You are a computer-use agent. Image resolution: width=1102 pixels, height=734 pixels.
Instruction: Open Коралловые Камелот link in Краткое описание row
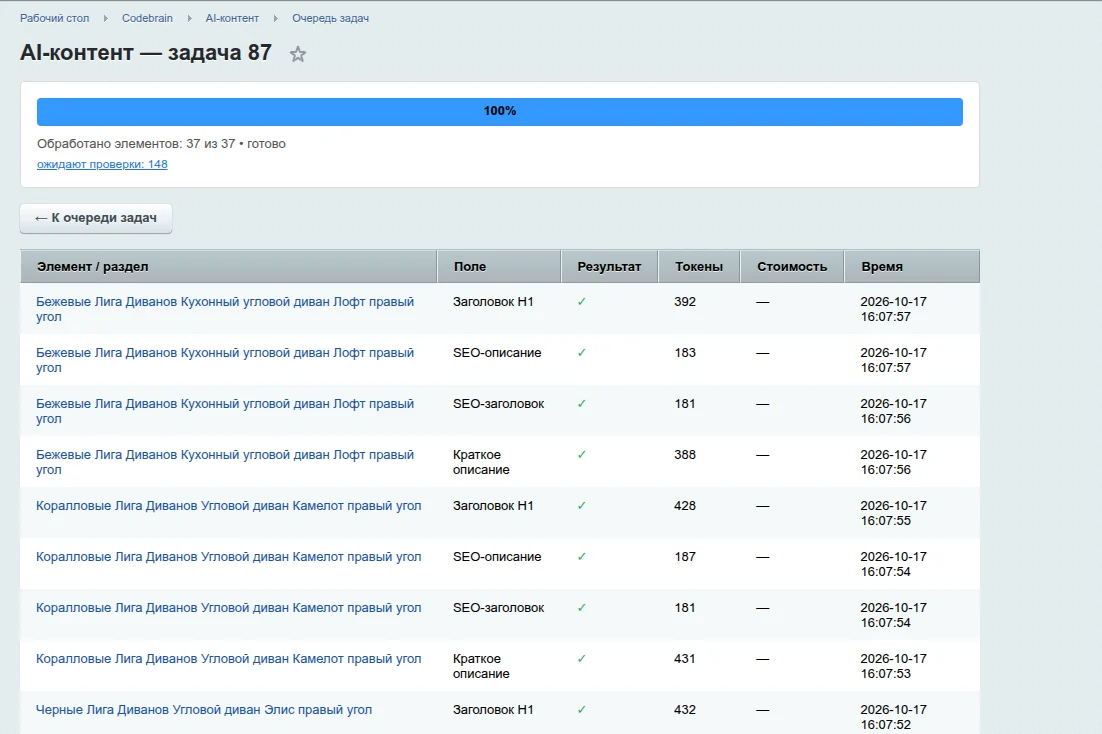pyautogui.click(x=228, y=659)
